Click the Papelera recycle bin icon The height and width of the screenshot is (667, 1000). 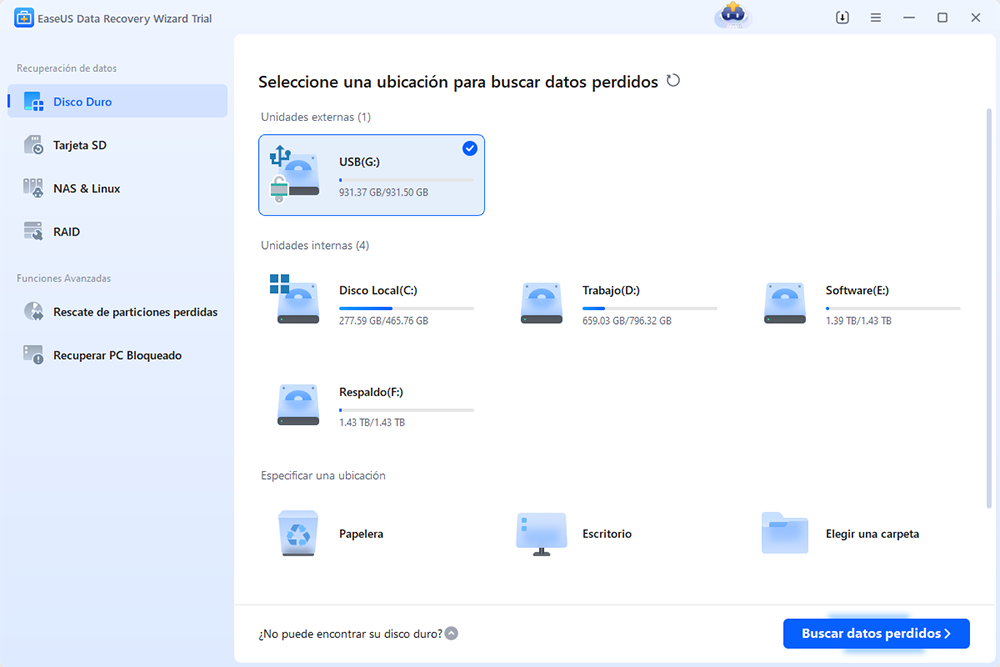(x=297, y=533)
